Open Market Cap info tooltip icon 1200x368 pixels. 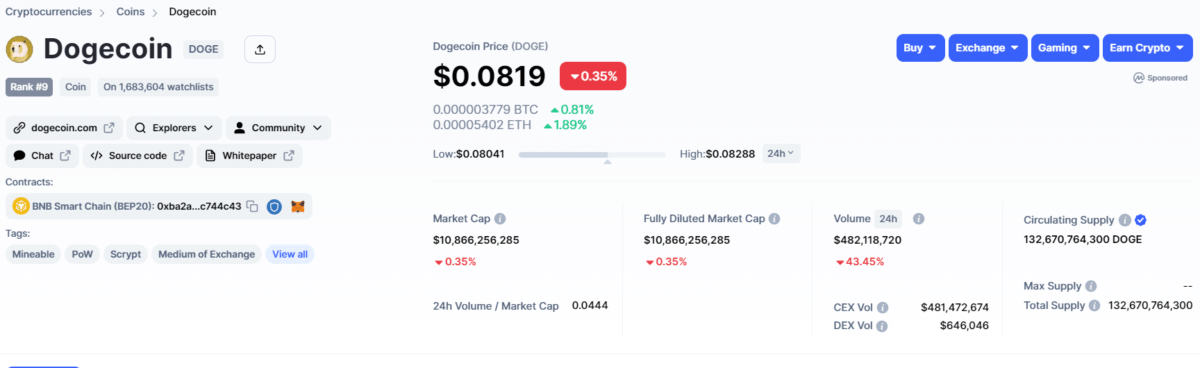click(500, 218)
